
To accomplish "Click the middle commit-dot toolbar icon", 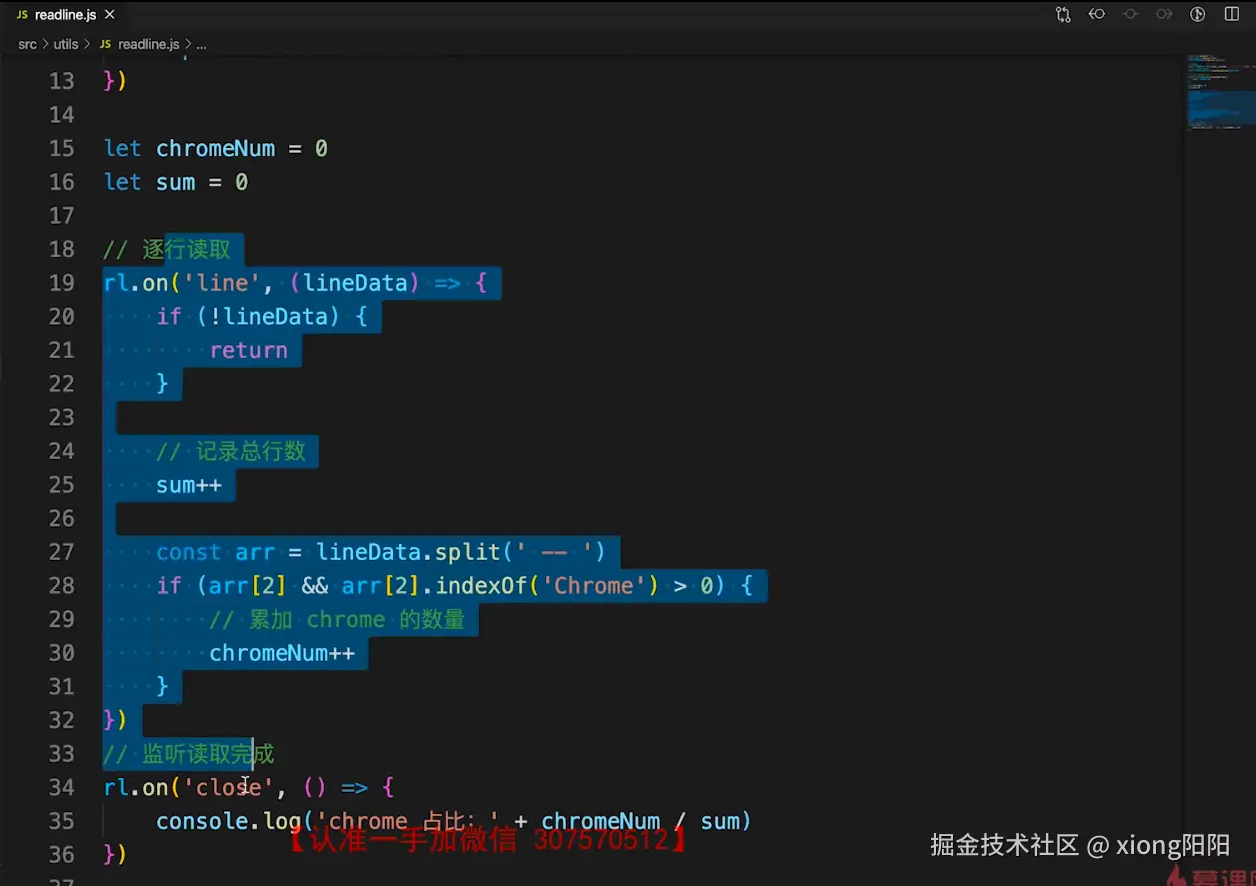I will pyautogui.click(x=1131, y=14).
